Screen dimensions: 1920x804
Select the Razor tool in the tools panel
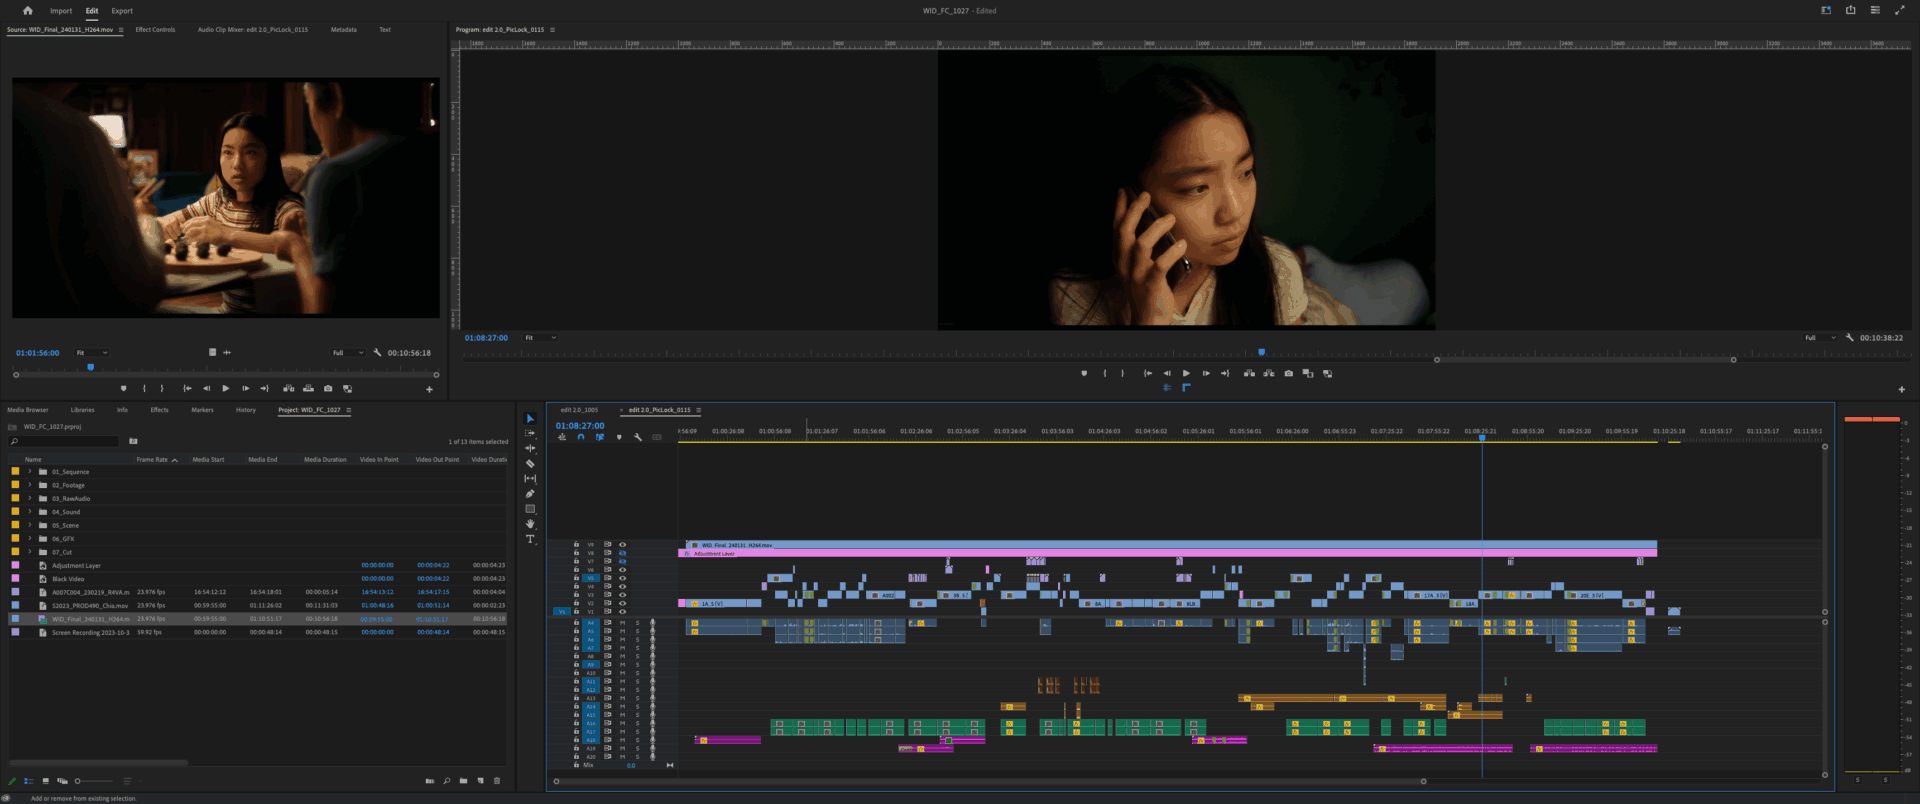[530, 464]
